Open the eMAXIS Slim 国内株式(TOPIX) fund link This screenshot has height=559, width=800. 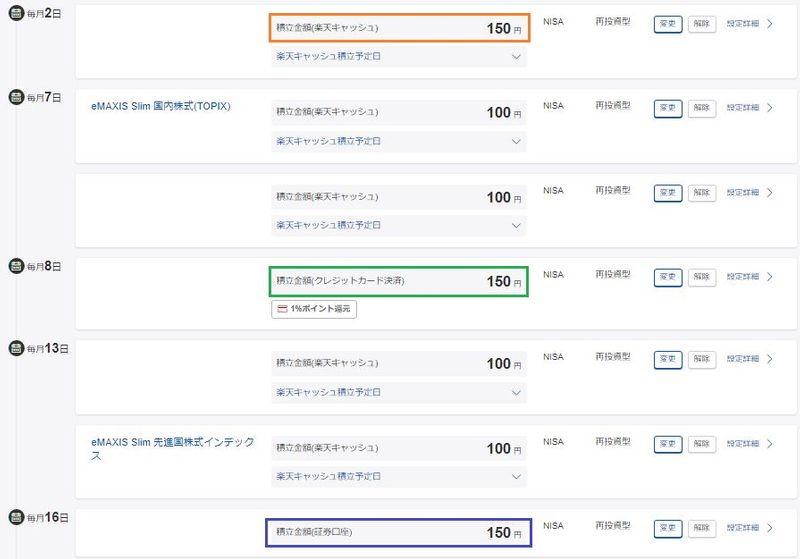pos(161,106)
